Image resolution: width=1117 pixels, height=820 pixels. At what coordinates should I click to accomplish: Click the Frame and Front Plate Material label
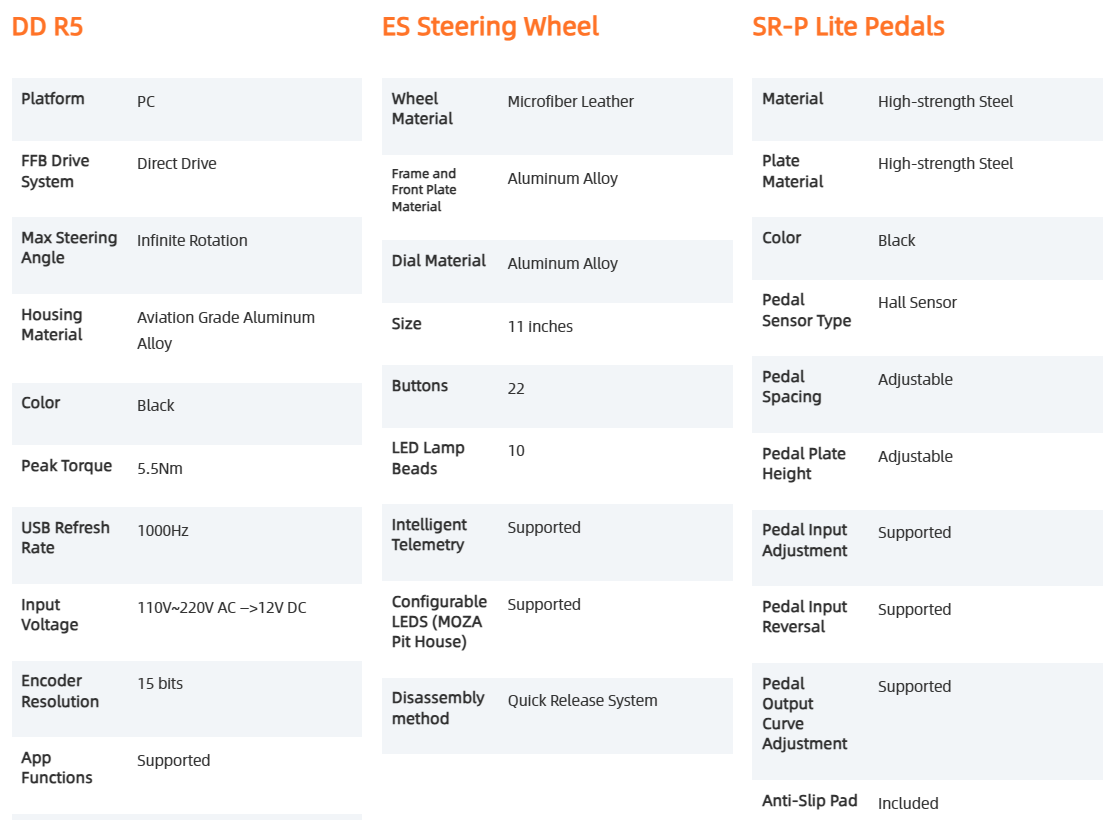coord(424,190)
